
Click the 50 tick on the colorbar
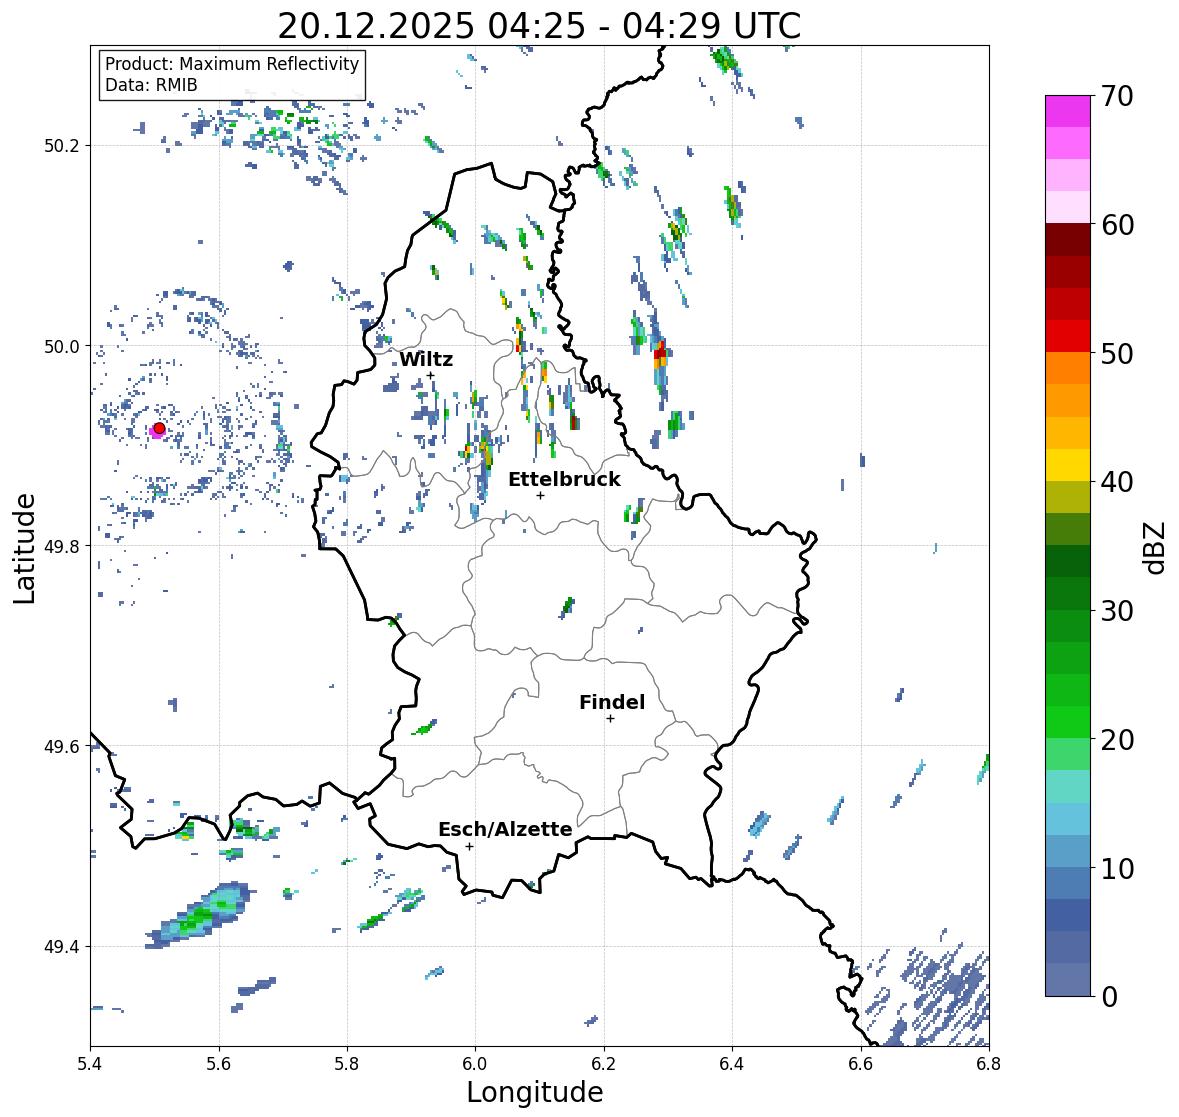(x=1117, y=354)
